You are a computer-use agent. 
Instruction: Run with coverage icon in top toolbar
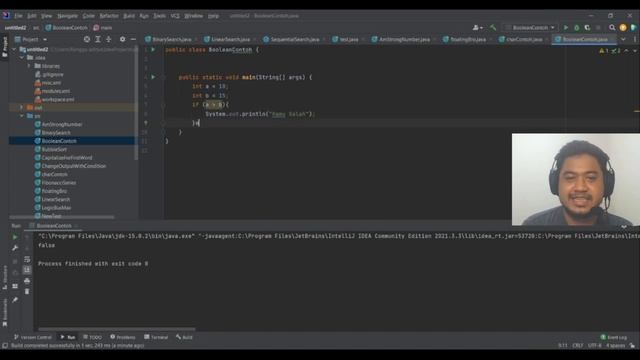pyautogui.click(x=587, y=28)
